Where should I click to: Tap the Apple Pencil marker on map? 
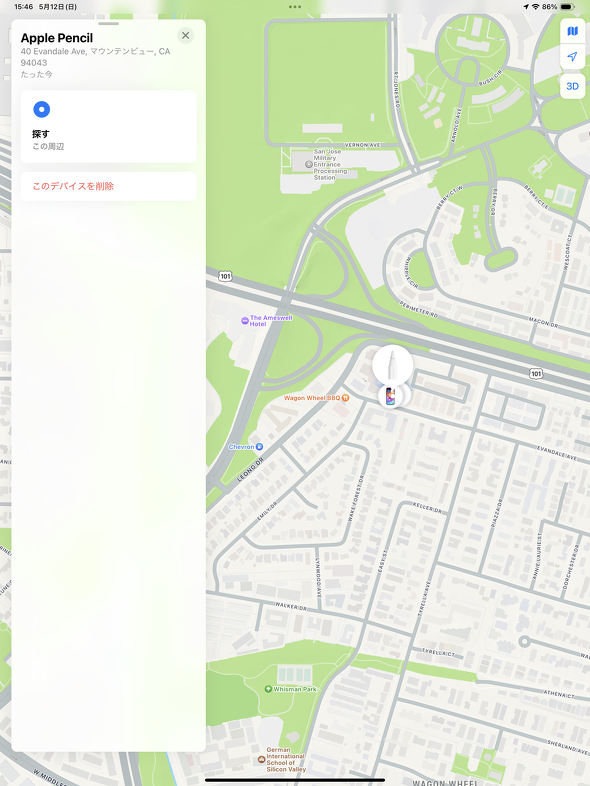pyautogui.click(x=392, y=364)
